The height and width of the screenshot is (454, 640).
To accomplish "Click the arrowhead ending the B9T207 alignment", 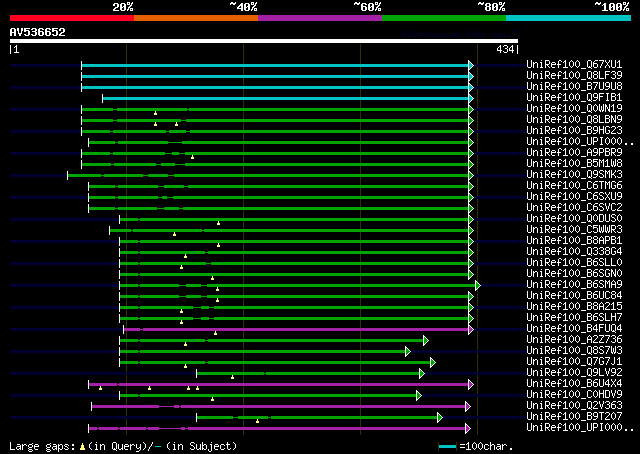I will (440, 418).
